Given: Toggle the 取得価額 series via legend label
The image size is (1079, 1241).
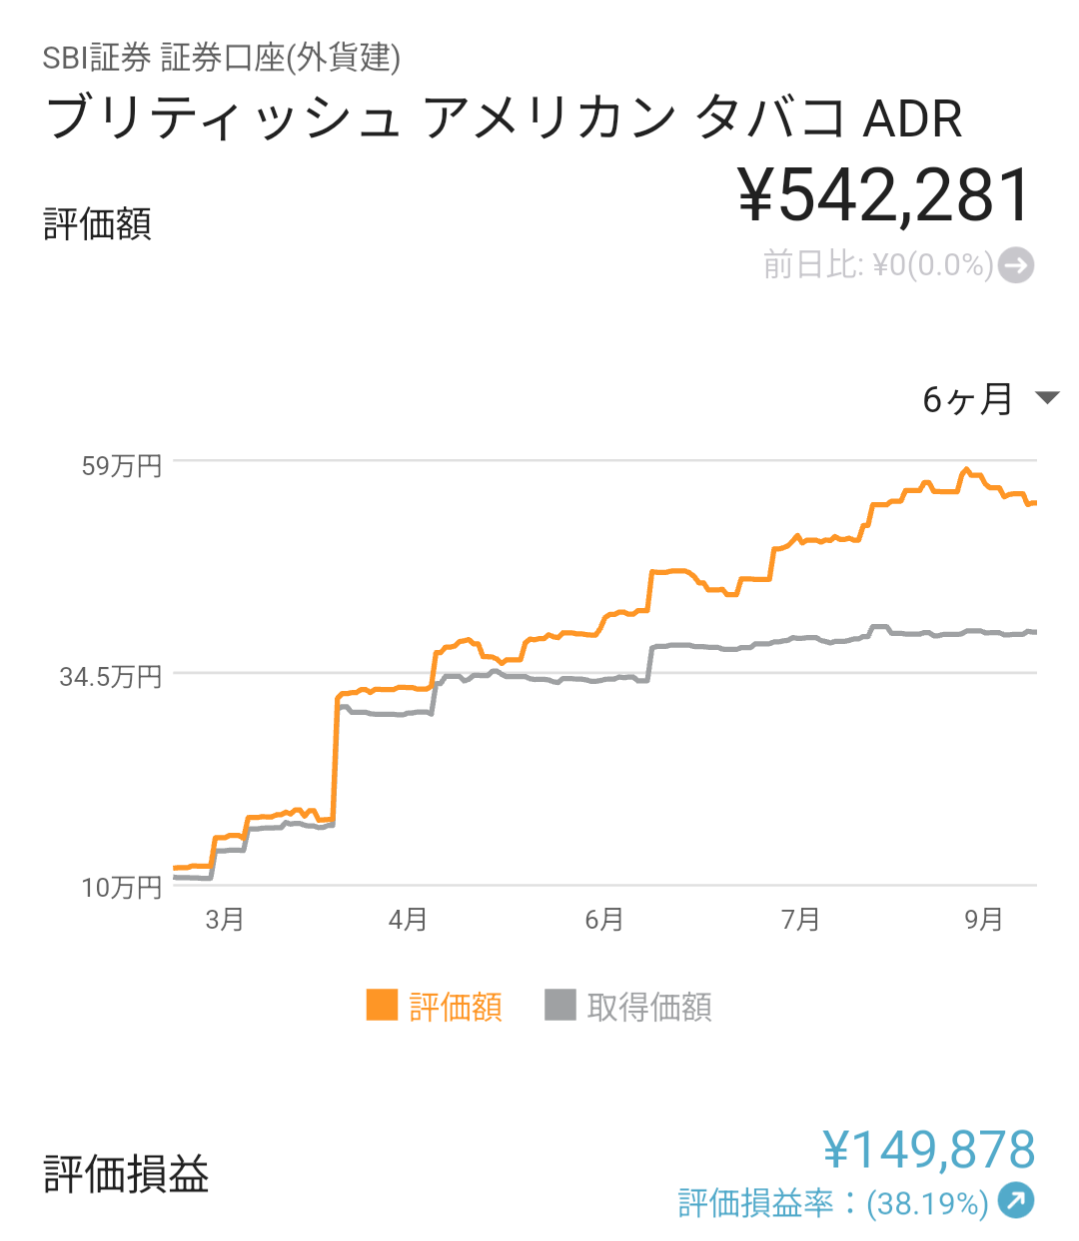Looking at the screenshot, I should click(650, 1007).
